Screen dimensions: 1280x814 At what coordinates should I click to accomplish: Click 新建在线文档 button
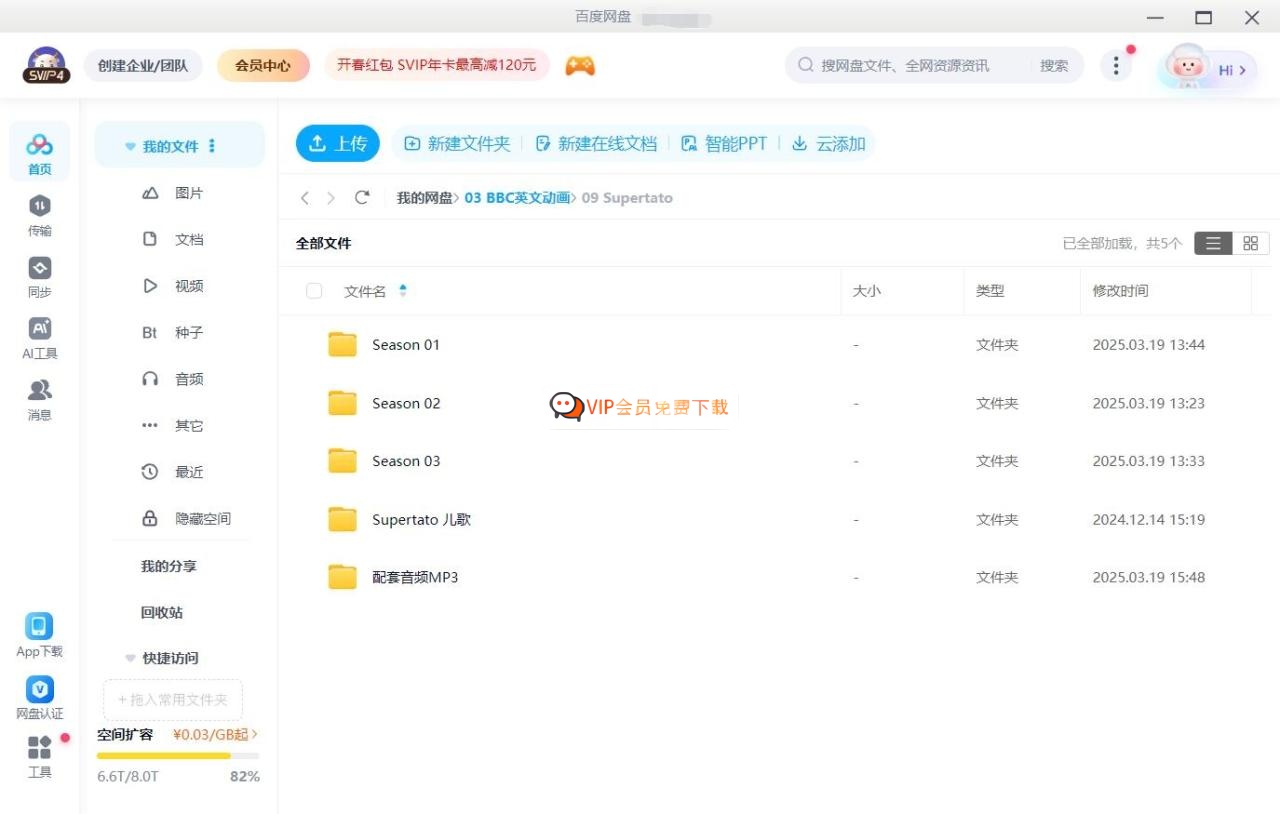pos(596,144)
